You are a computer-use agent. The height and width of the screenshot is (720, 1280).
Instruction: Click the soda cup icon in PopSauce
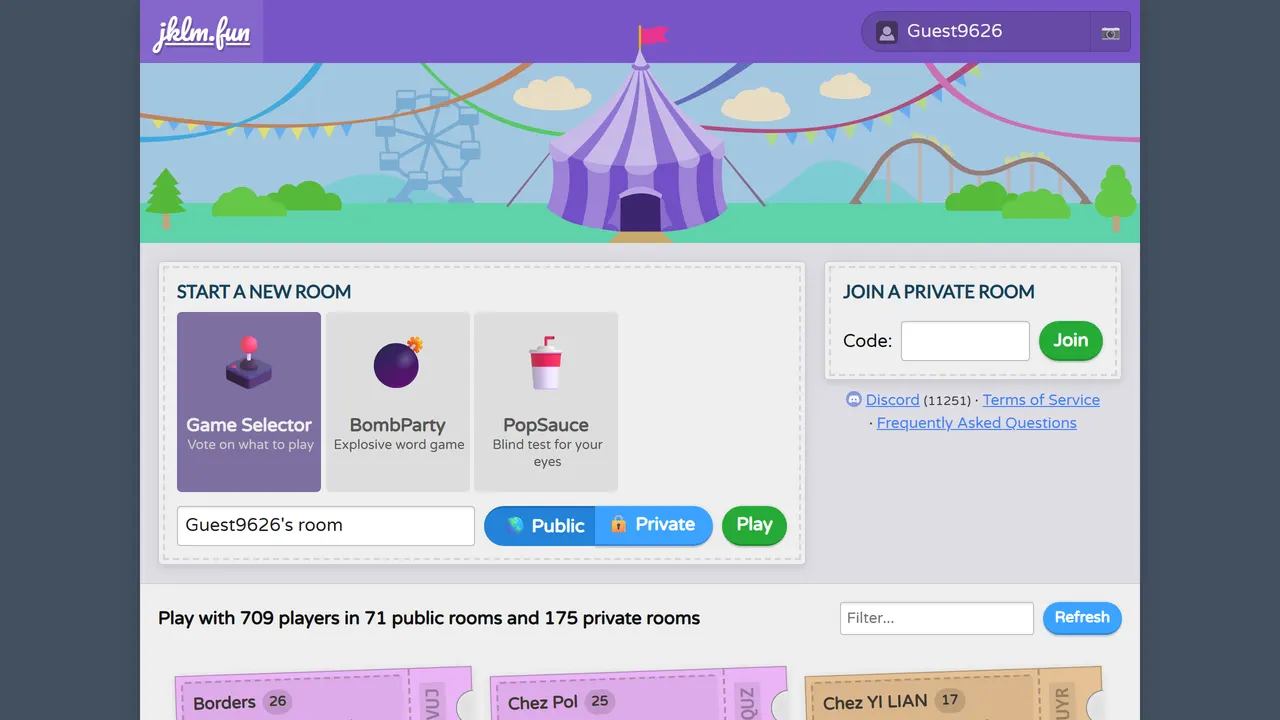(x=546, y=362)
